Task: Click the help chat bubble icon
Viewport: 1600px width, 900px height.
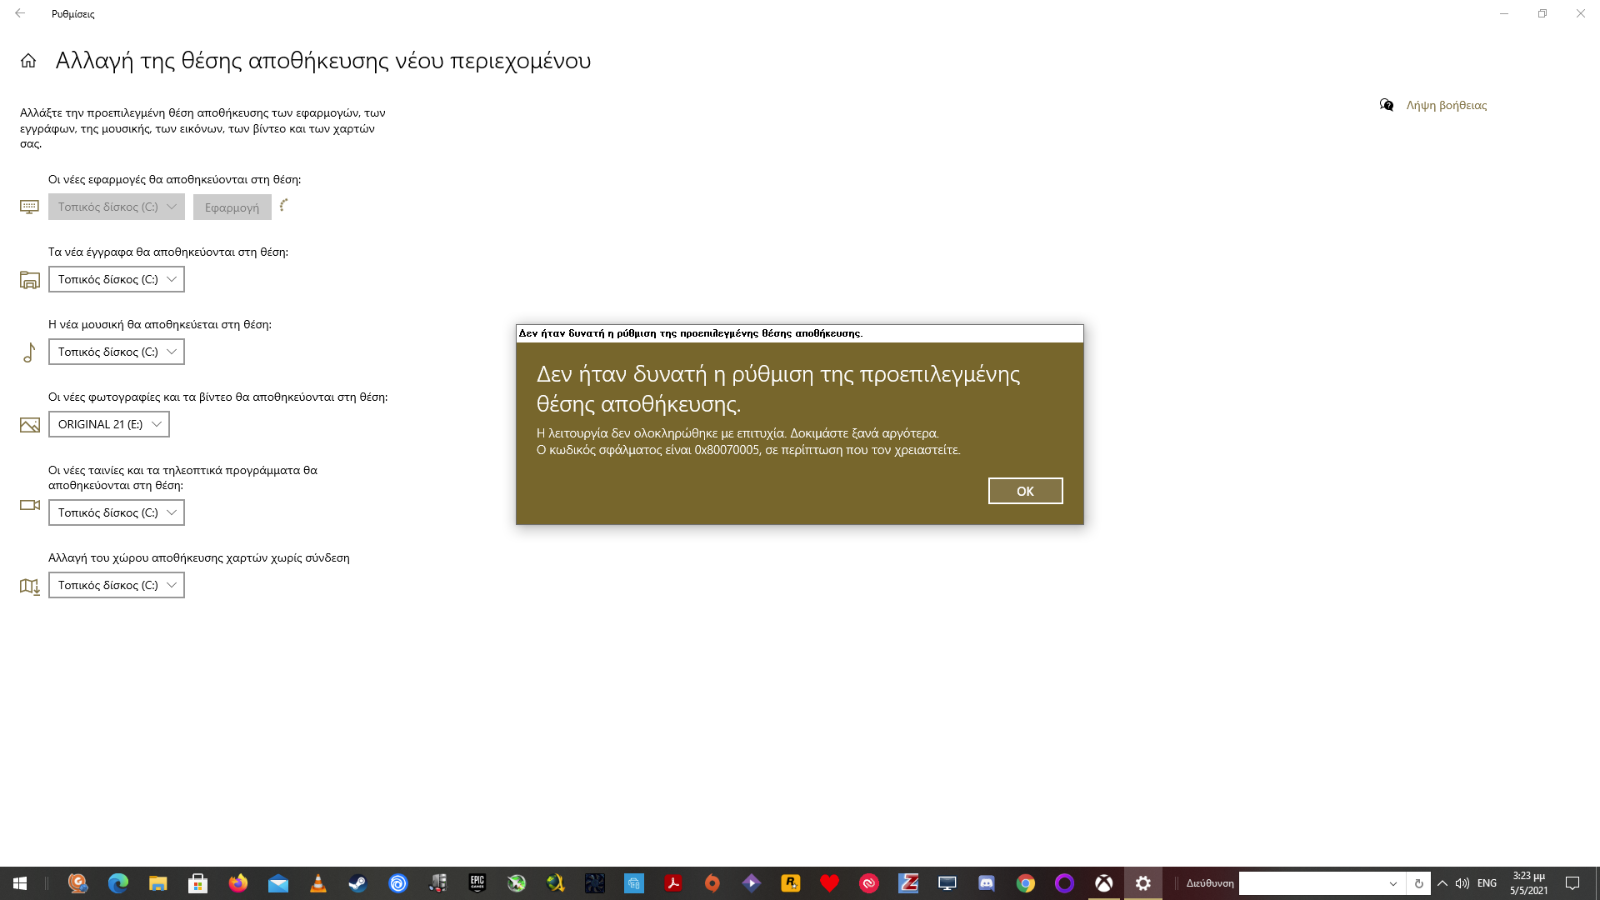Action: [x=1386, y=105]
